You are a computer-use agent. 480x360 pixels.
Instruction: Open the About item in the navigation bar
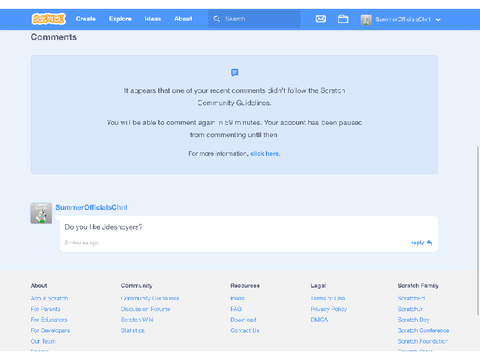tap(183, 19)
